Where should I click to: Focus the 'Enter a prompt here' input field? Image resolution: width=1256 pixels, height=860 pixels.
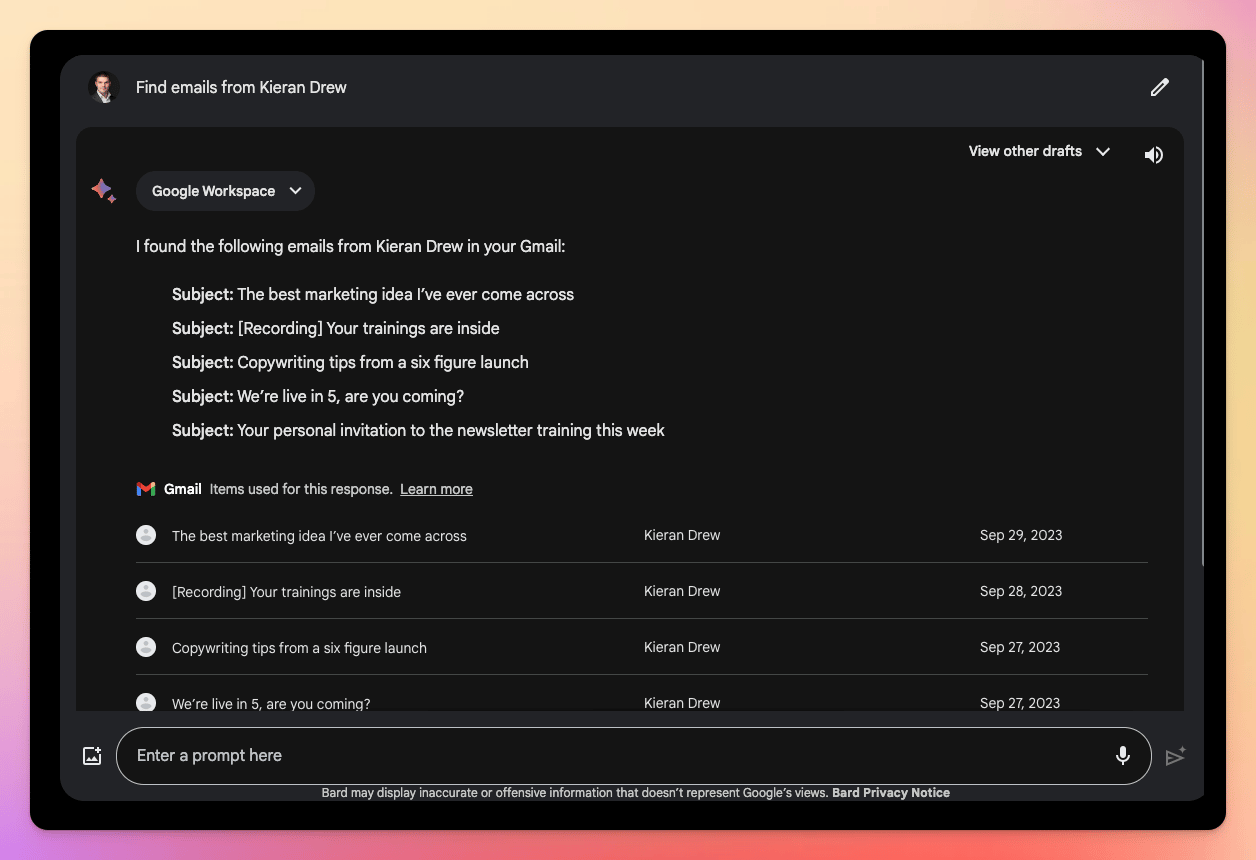(x=634, y=756)
